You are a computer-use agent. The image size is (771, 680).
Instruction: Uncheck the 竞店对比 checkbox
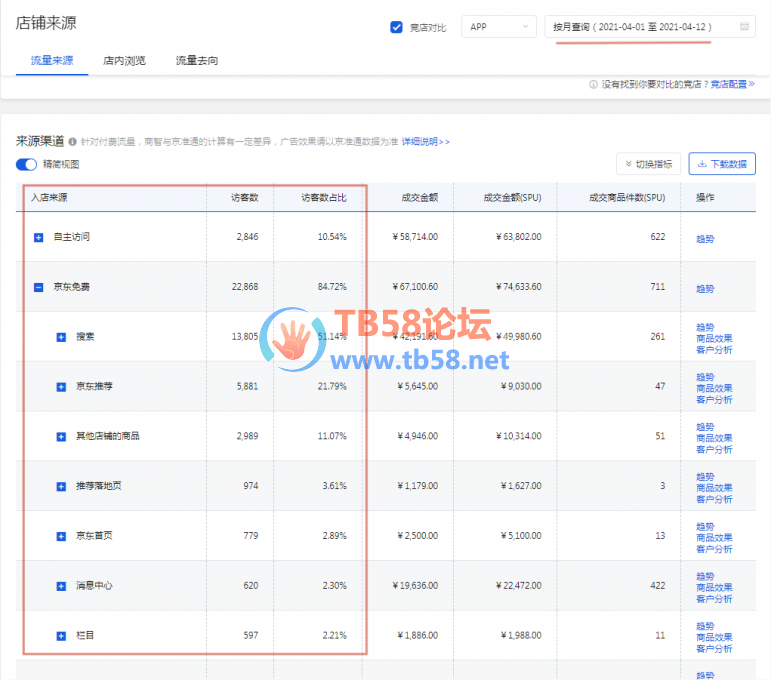coord(396,27)
